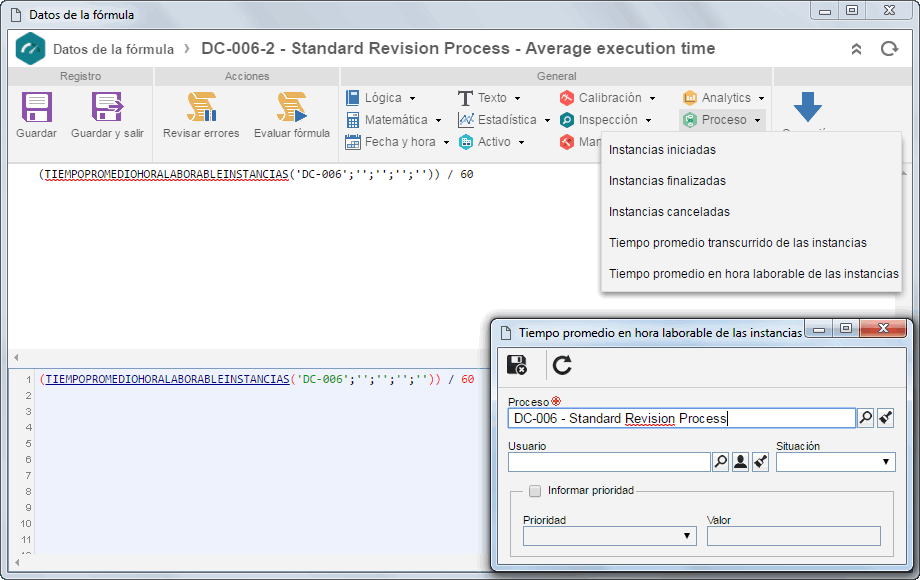Viewport: 920px width, 580px height.
Task: Click the bottom scrollbar's left arrow
Action: click(16, 562)
